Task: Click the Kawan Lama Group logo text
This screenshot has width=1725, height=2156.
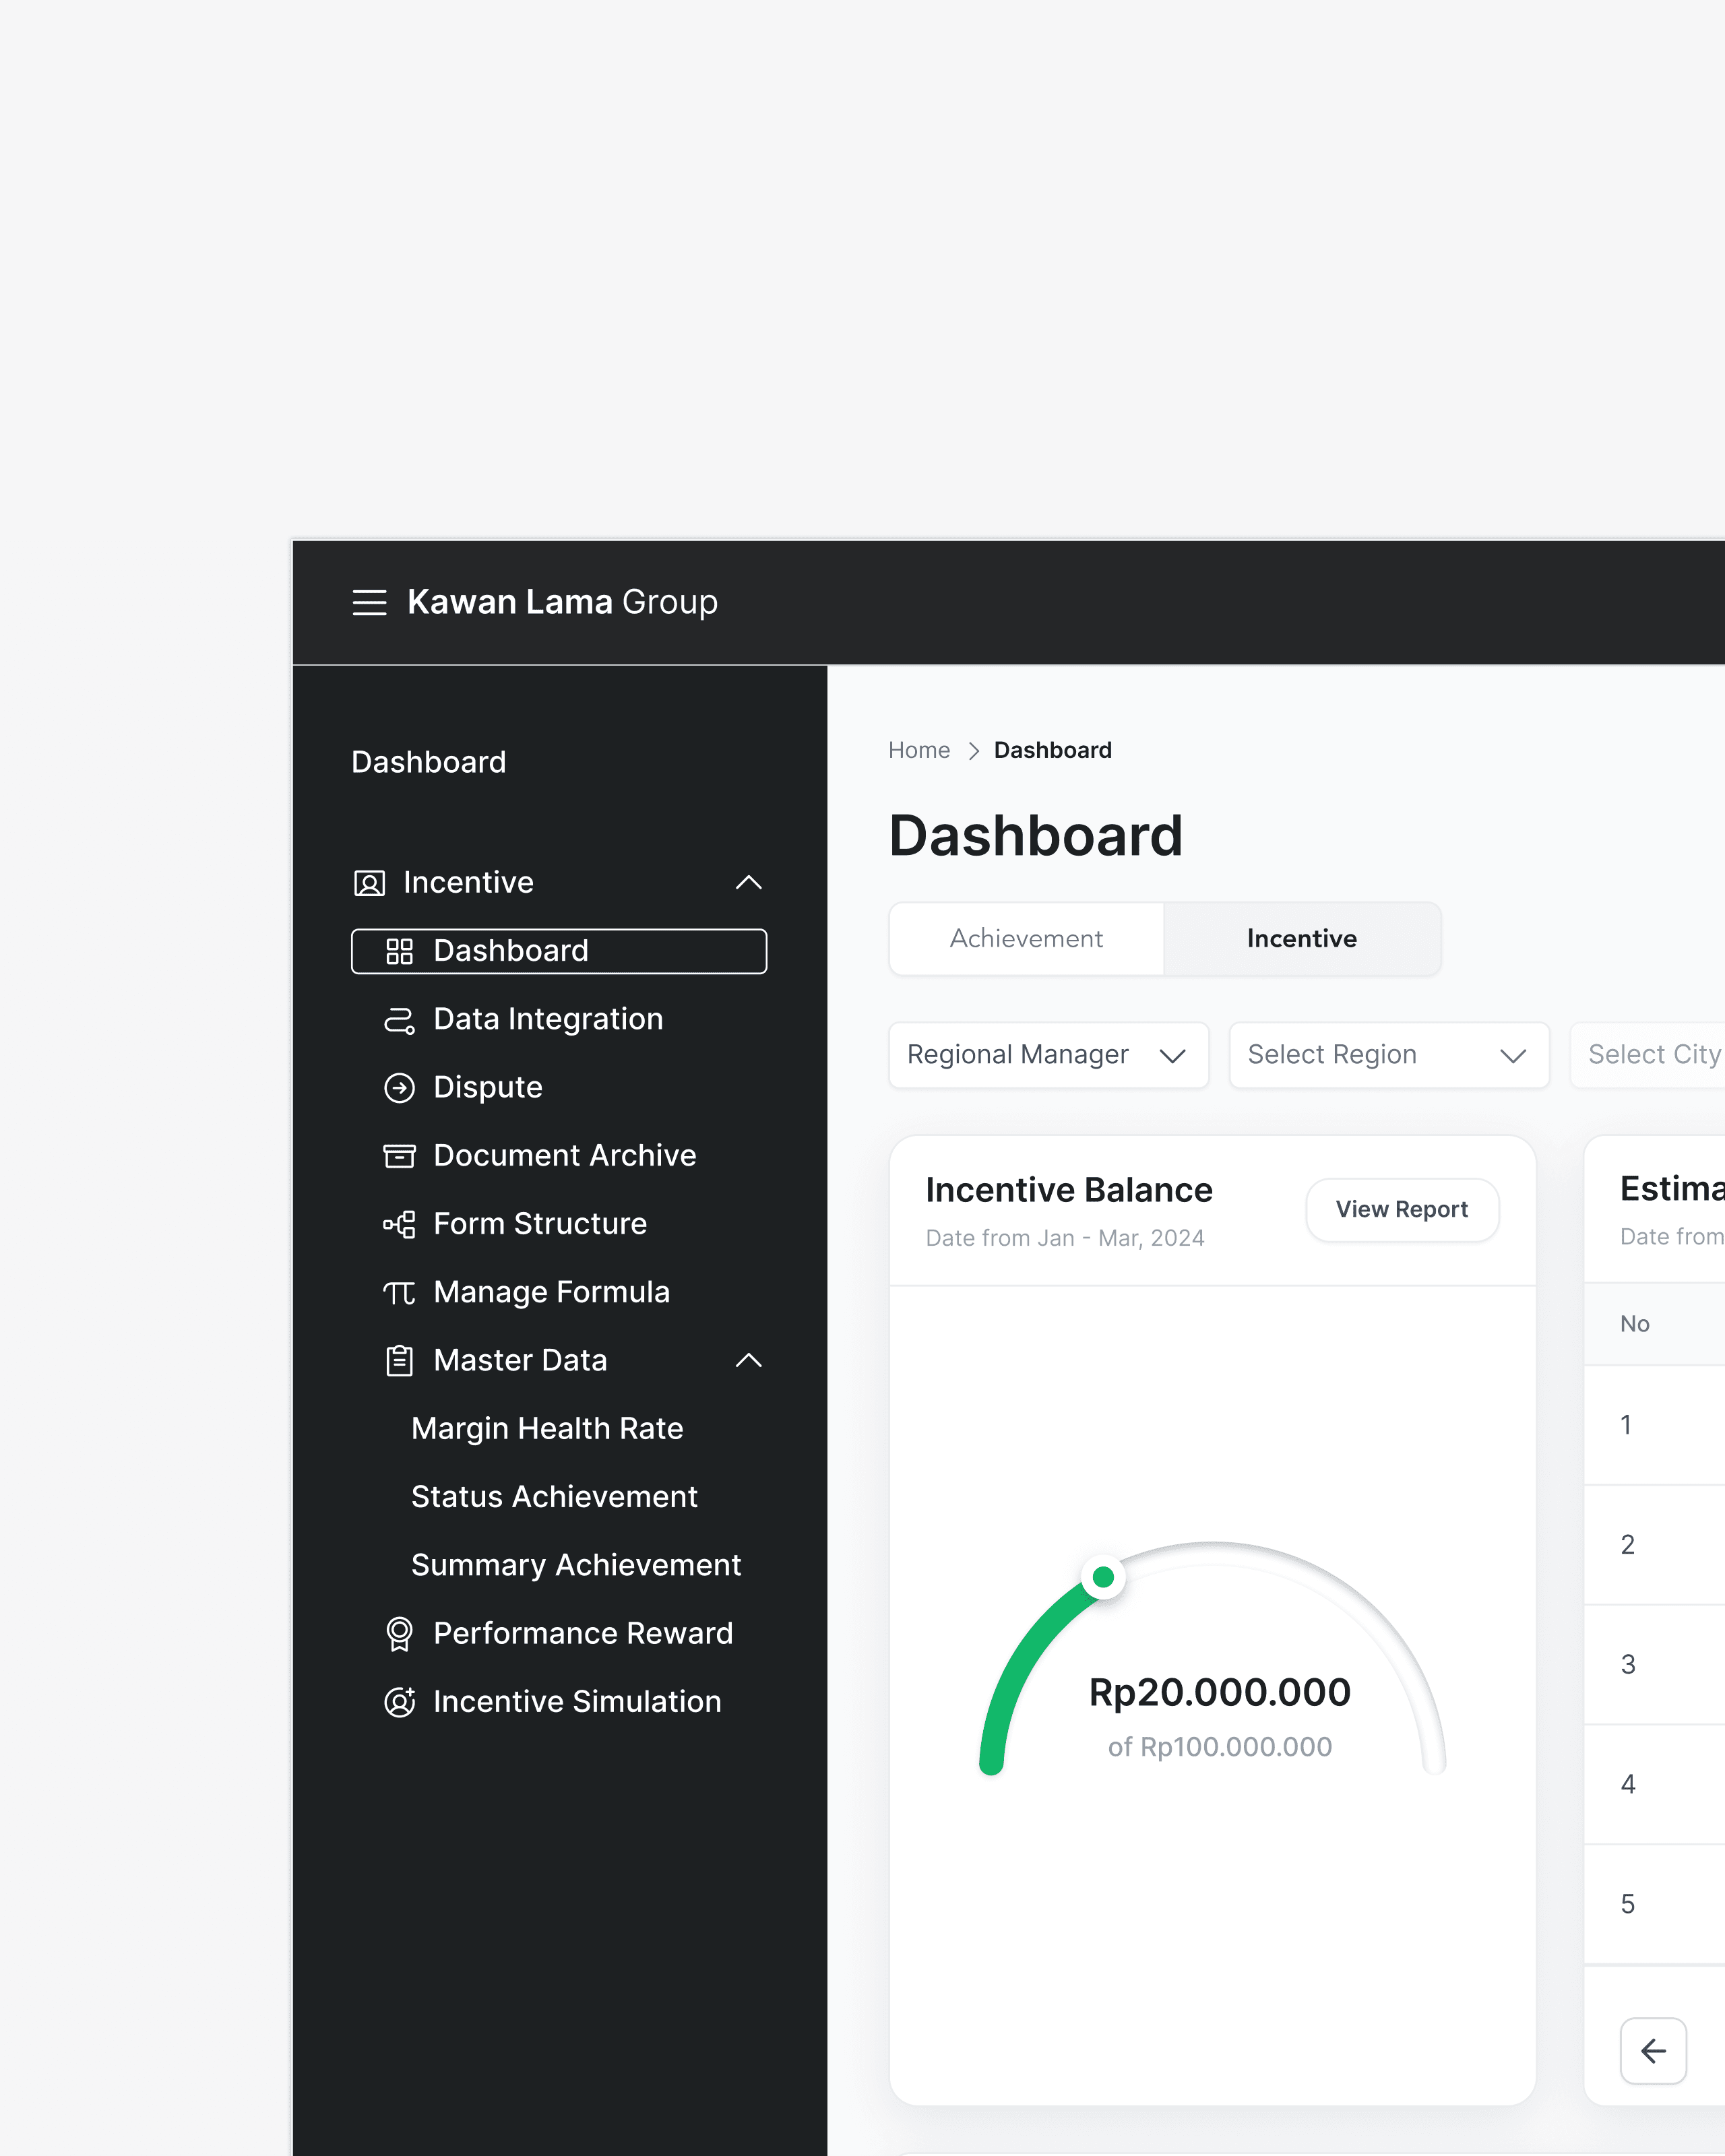Action: [x=562, y=602]
